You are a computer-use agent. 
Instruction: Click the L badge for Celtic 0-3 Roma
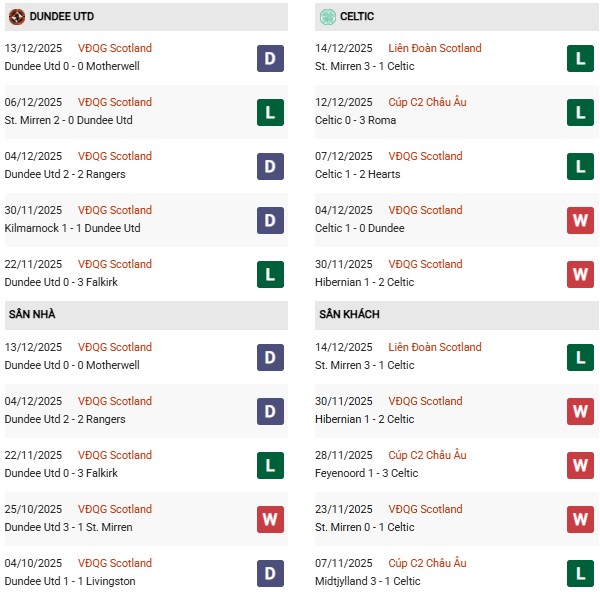pos(580,112)
